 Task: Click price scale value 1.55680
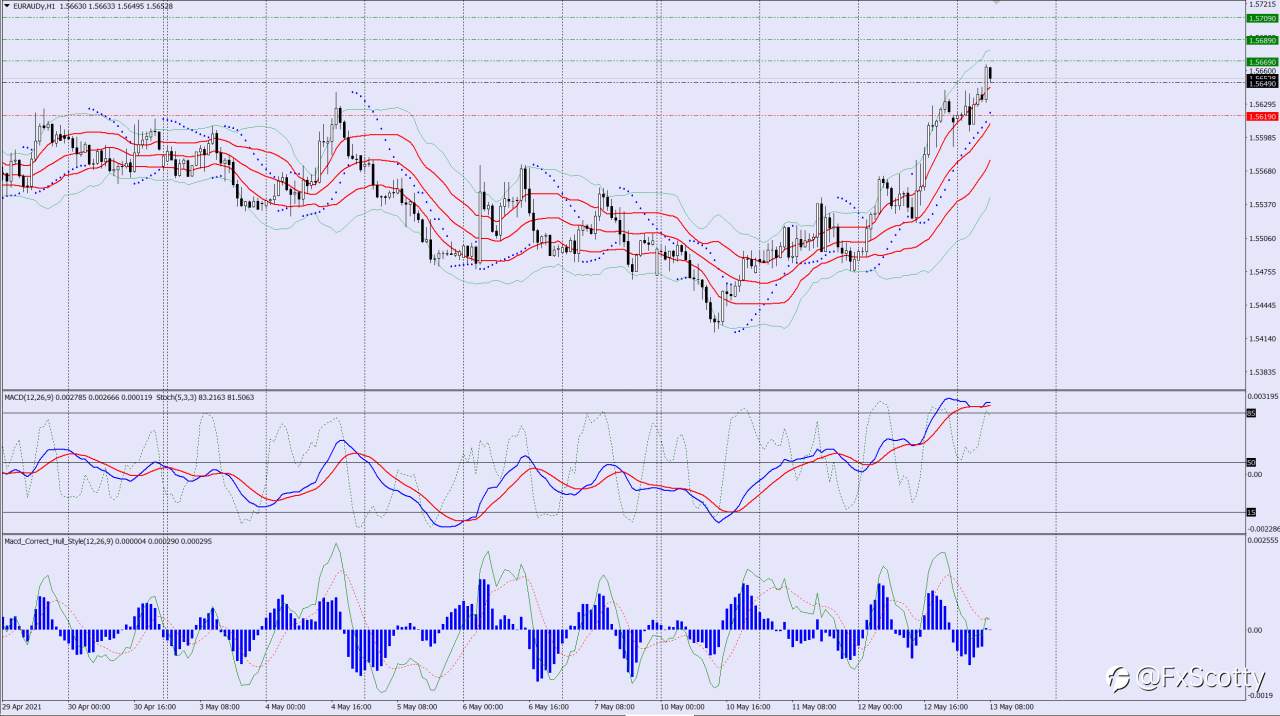pos(1262,171)
